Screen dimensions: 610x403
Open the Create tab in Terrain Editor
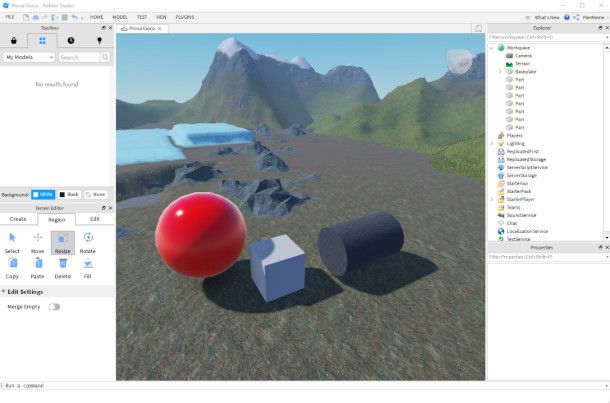coord(18,219)
